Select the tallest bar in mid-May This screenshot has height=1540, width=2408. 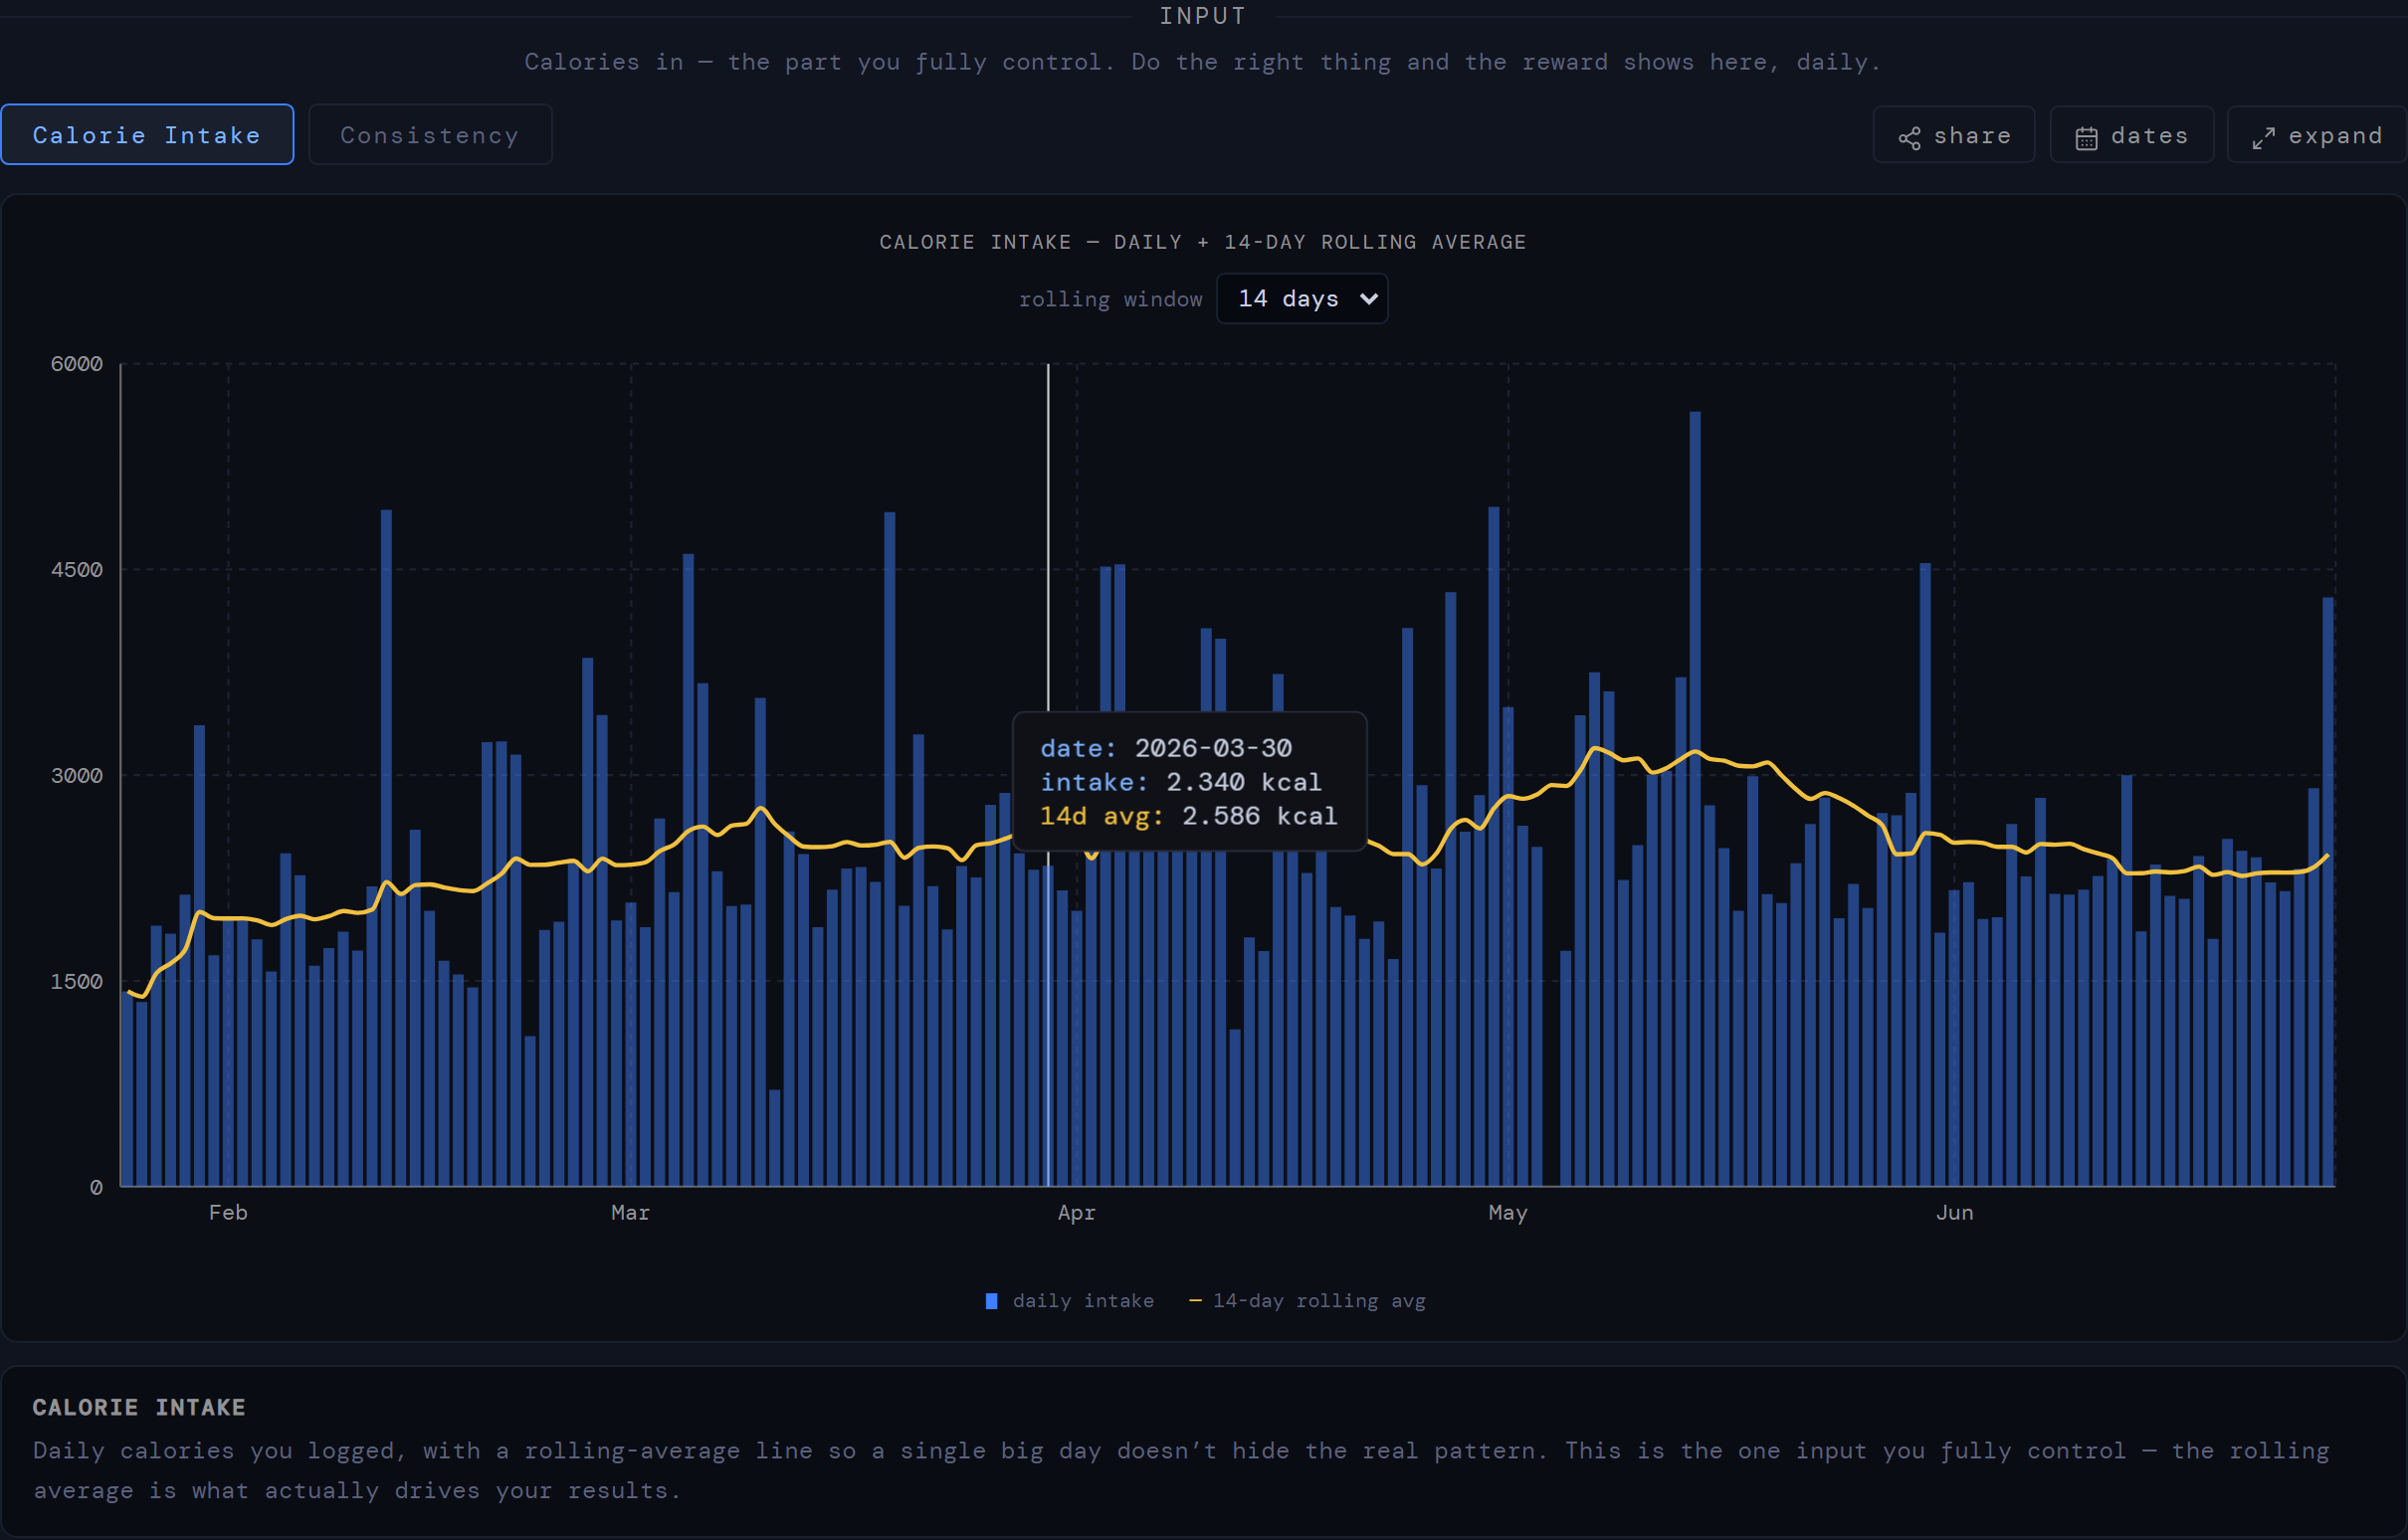click(x=1695, y=799)
